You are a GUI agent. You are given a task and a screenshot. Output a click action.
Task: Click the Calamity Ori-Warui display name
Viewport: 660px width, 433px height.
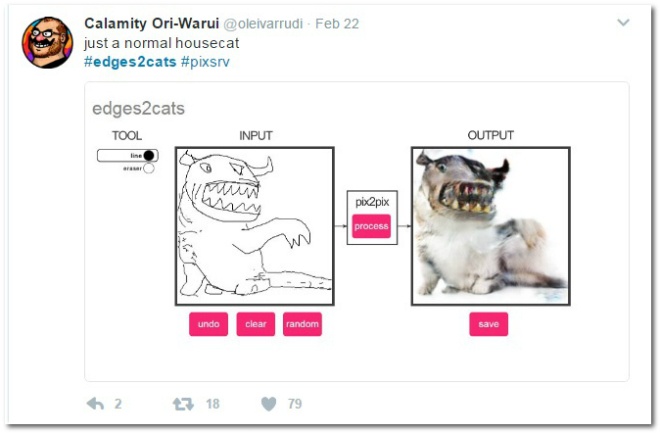pos(152,23)
